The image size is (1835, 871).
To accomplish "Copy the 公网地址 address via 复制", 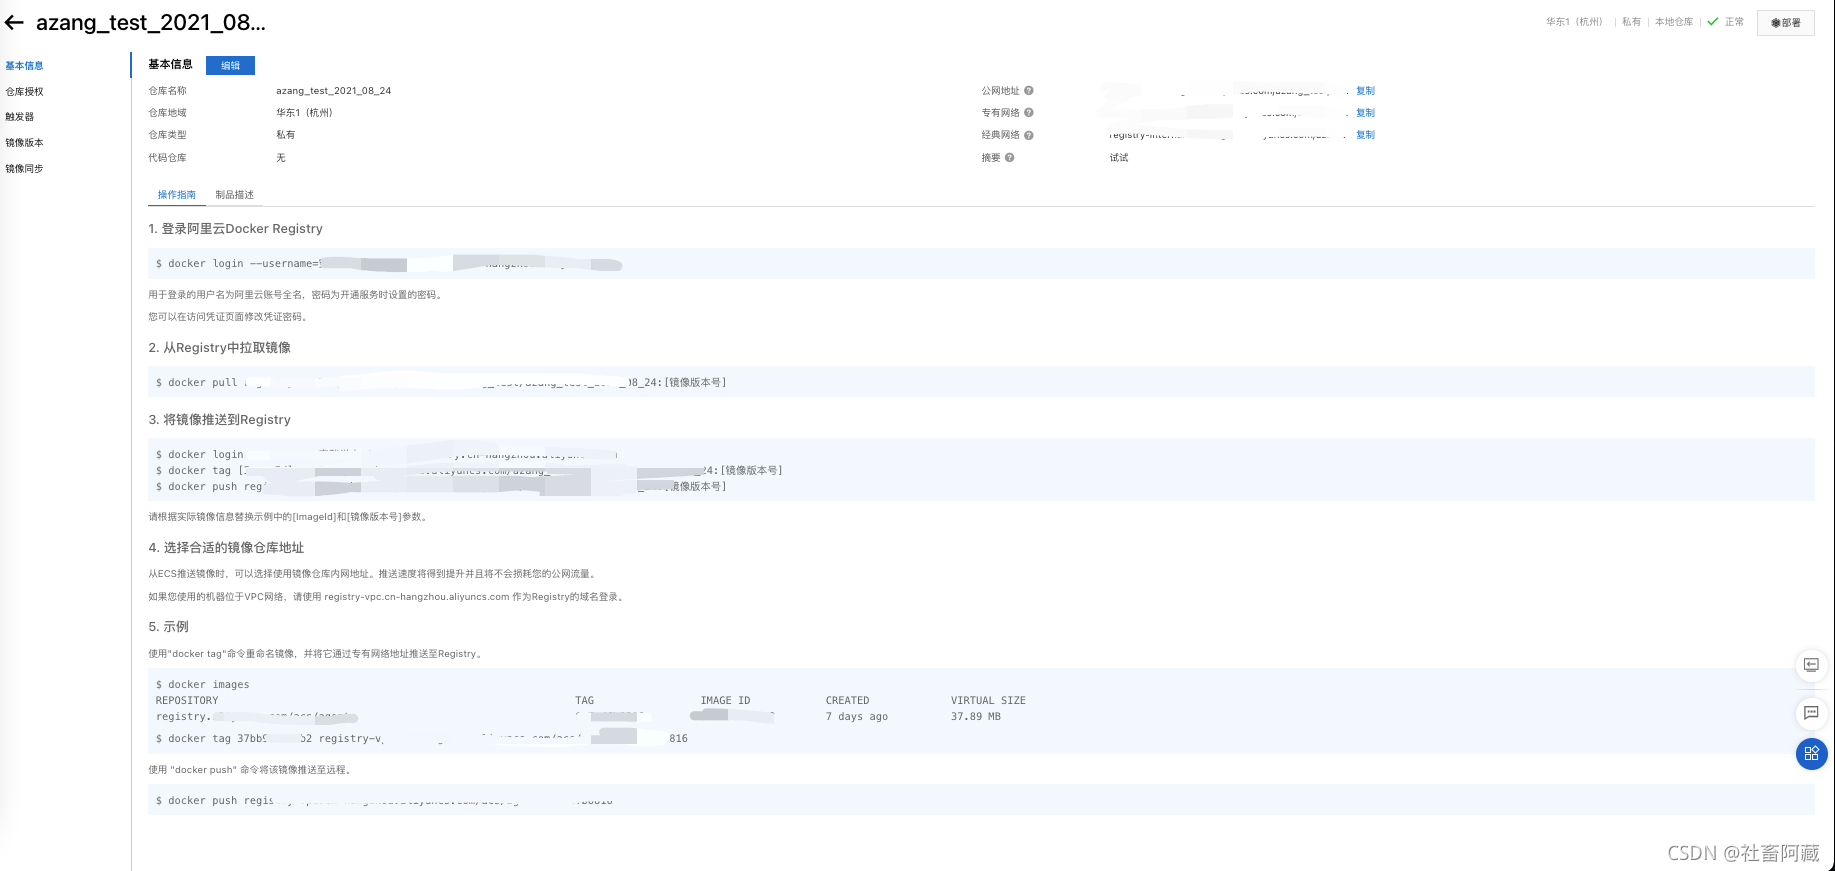I will coord(1365,91).
